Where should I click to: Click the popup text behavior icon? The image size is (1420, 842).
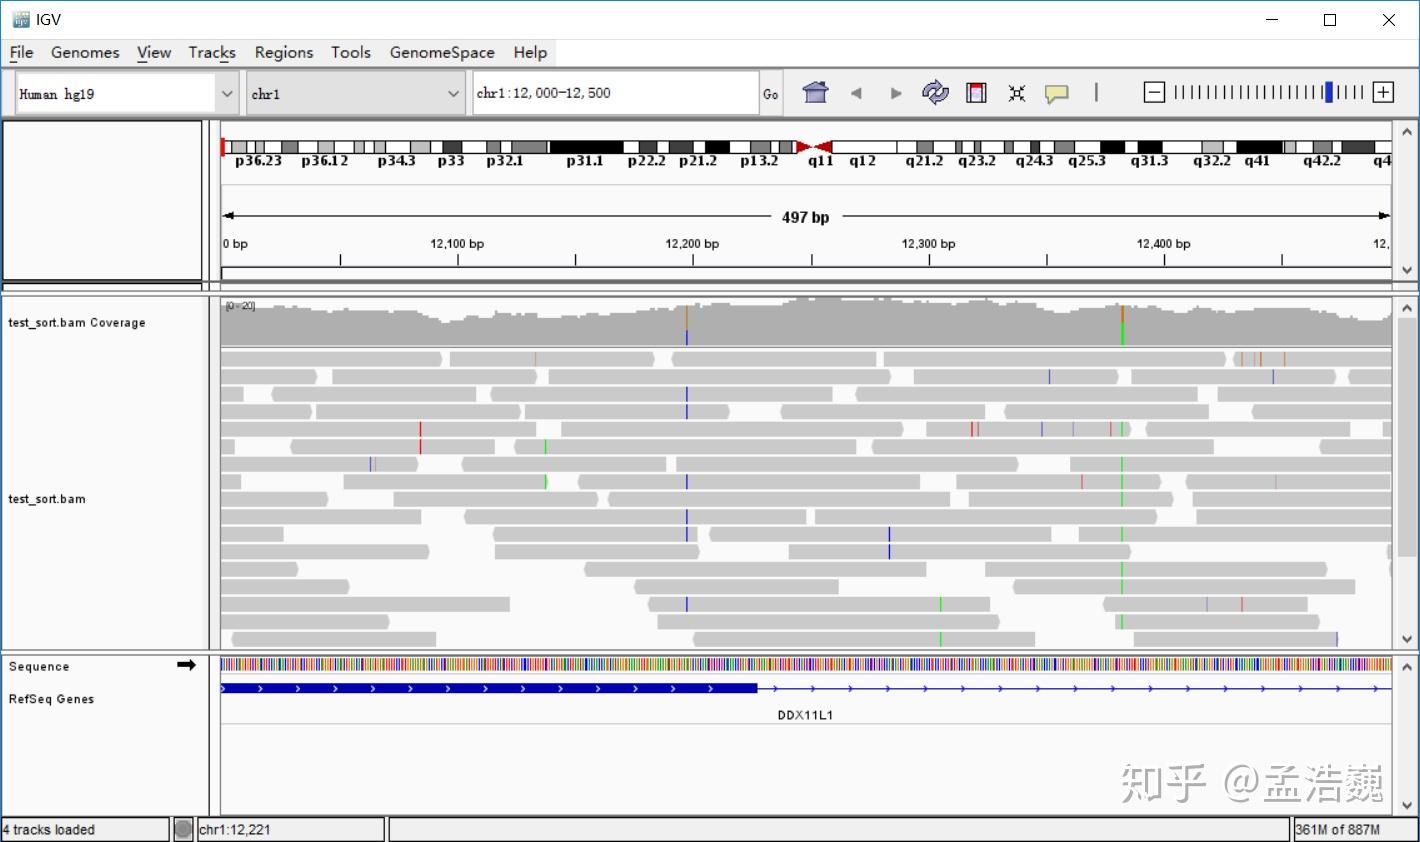click(1056, 92)
